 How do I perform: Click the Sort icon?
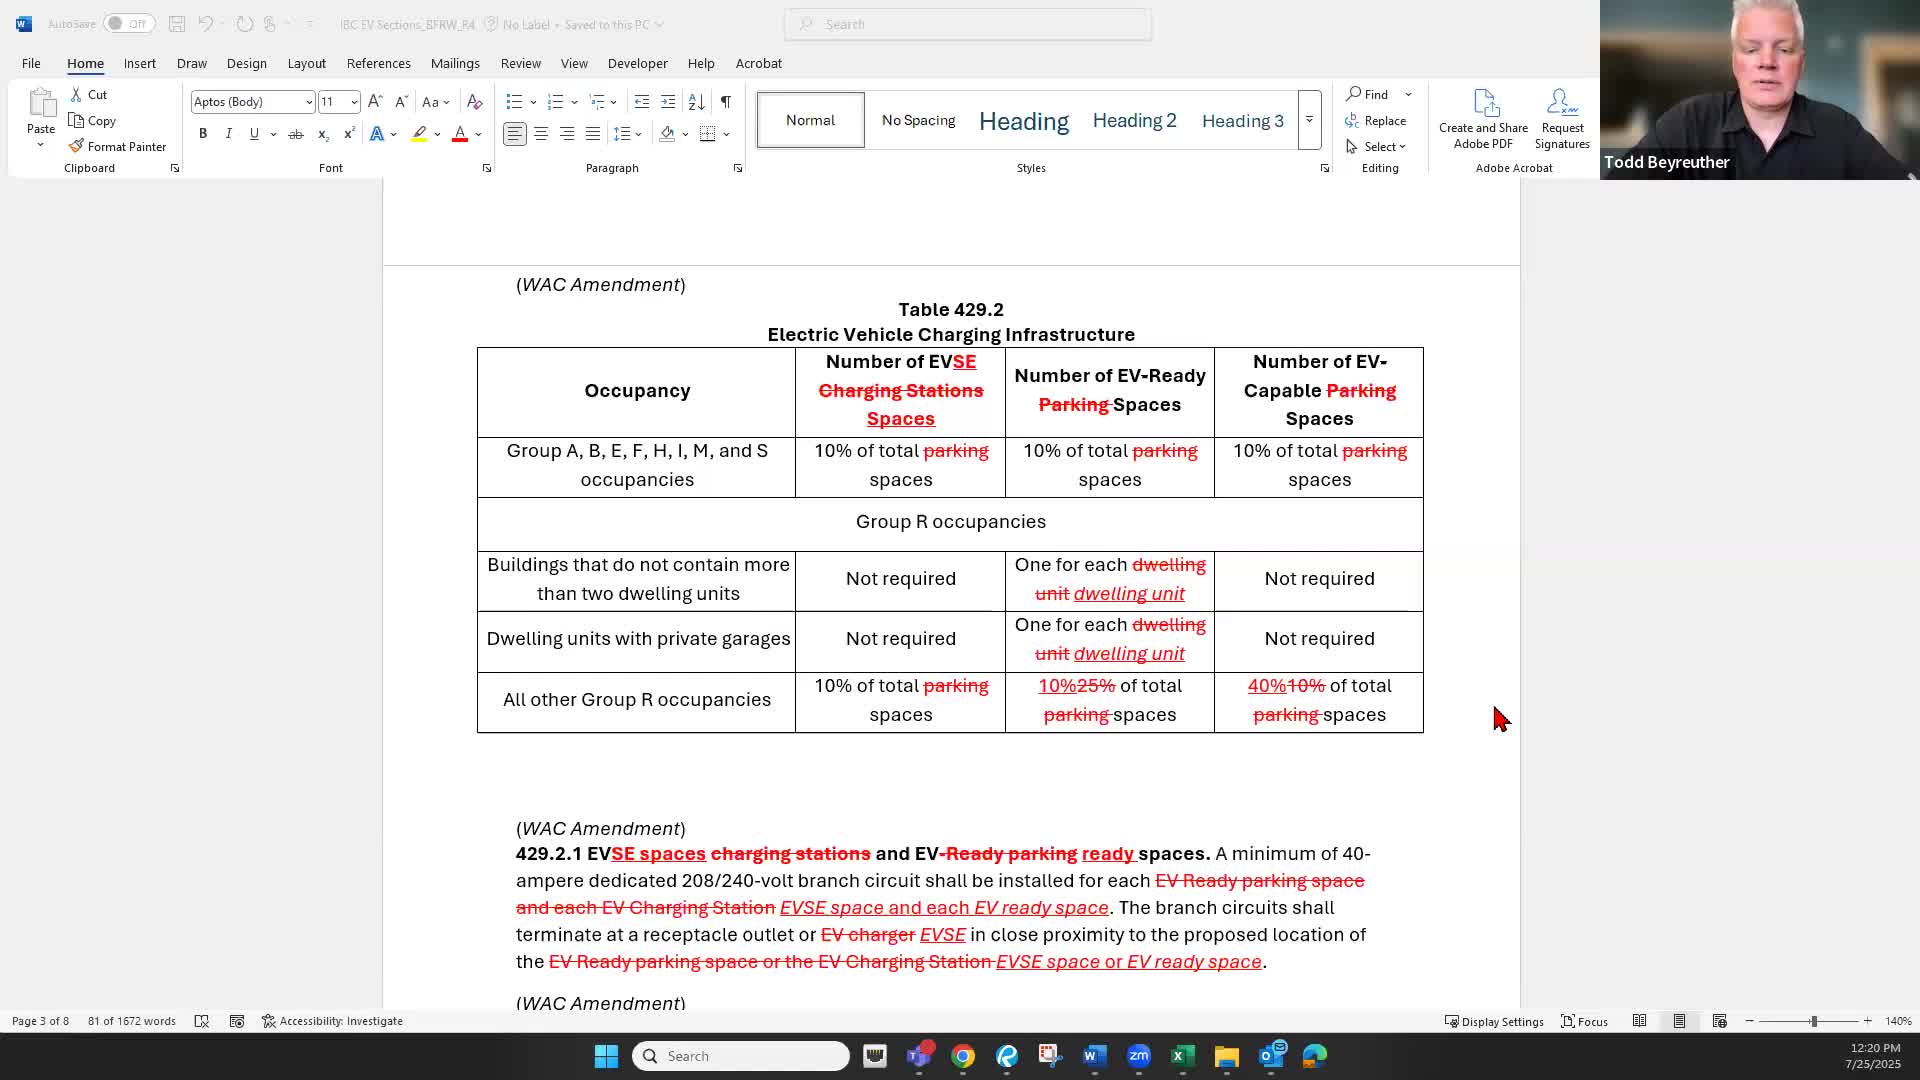(x=697, y=102)
